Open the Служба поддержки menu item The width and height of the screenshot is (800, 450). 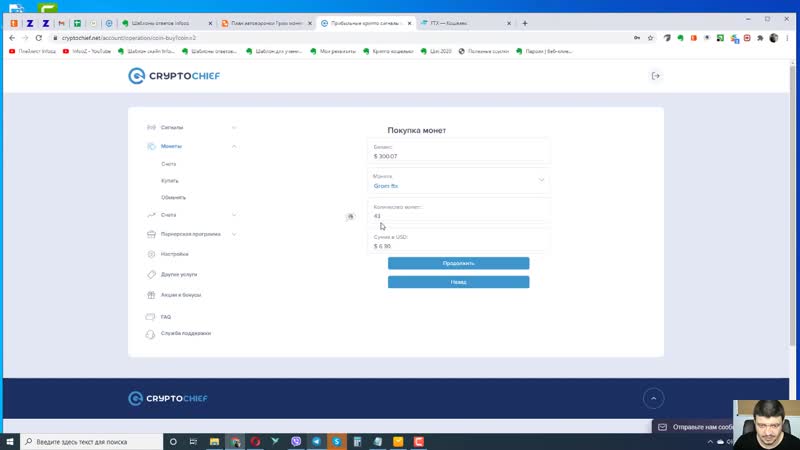coord(186,333)
